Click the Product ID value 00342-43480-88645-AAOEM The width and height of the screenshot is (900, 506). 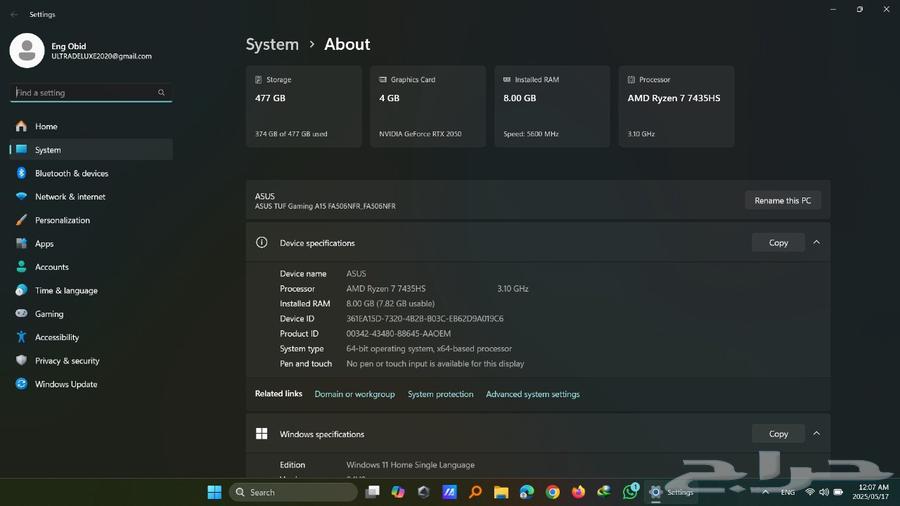[x=398, y=333]
